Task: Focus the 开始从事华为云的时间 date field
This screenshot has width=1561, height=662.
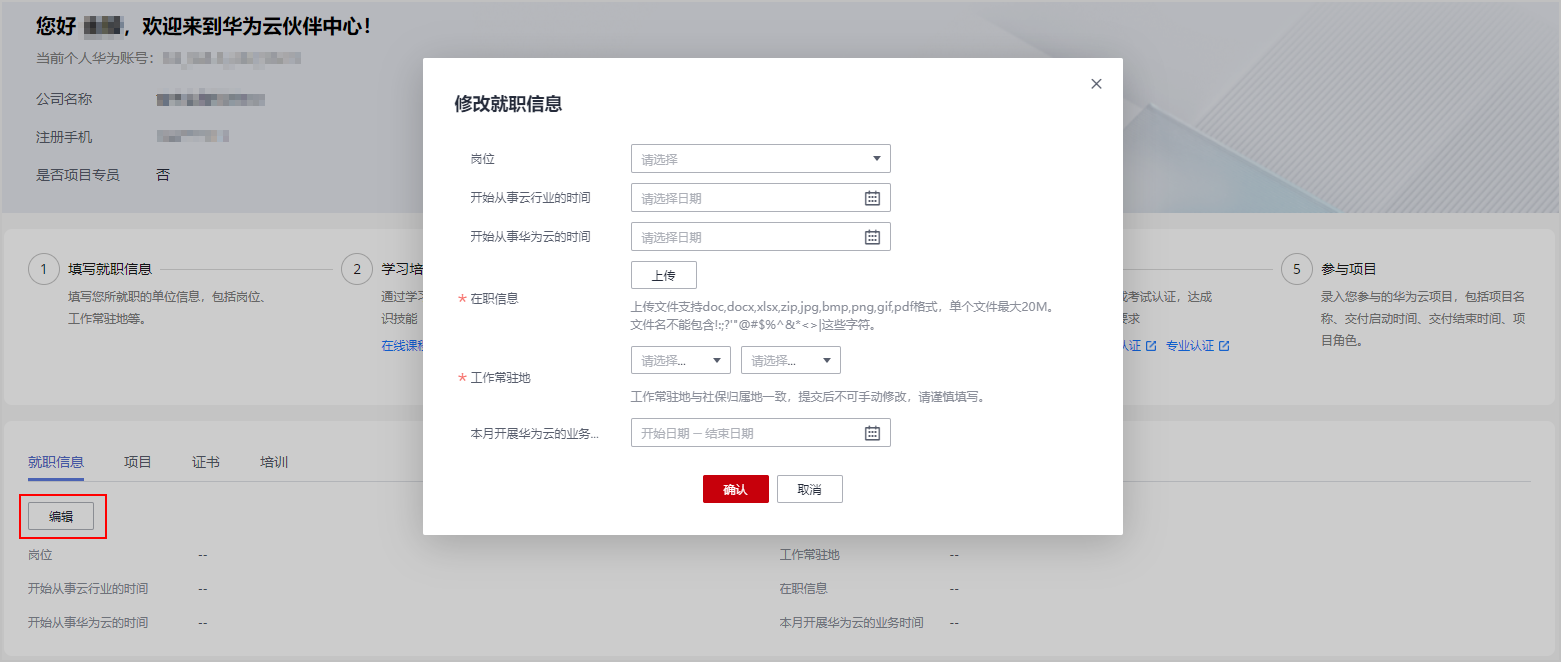Action: (x=760, y=237)
